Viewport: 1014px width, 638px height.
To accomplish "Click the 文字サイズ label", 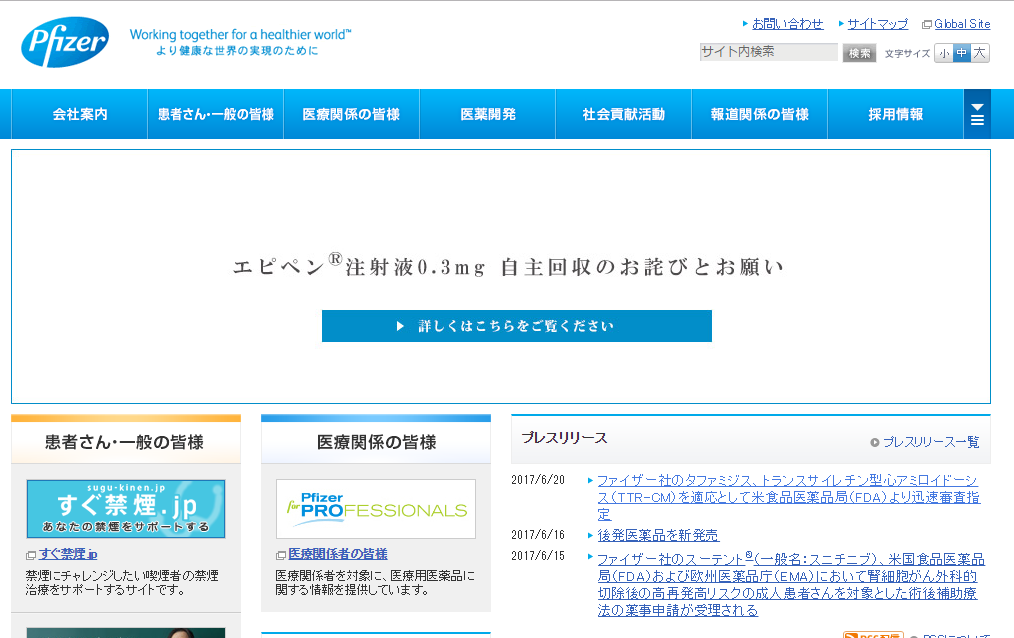I will (907, 54).
